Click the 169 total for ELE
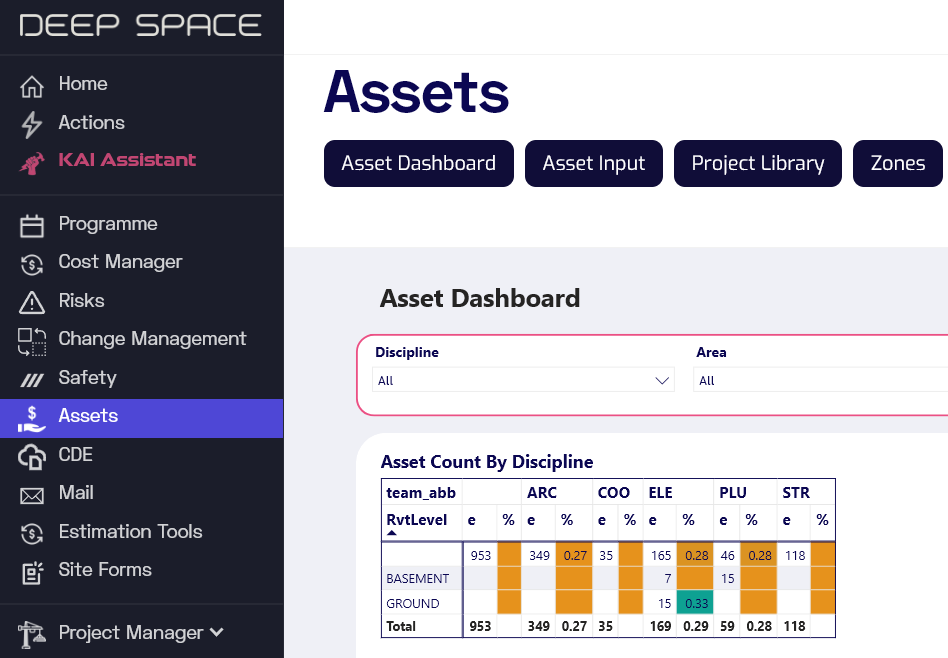 point(660,626)
